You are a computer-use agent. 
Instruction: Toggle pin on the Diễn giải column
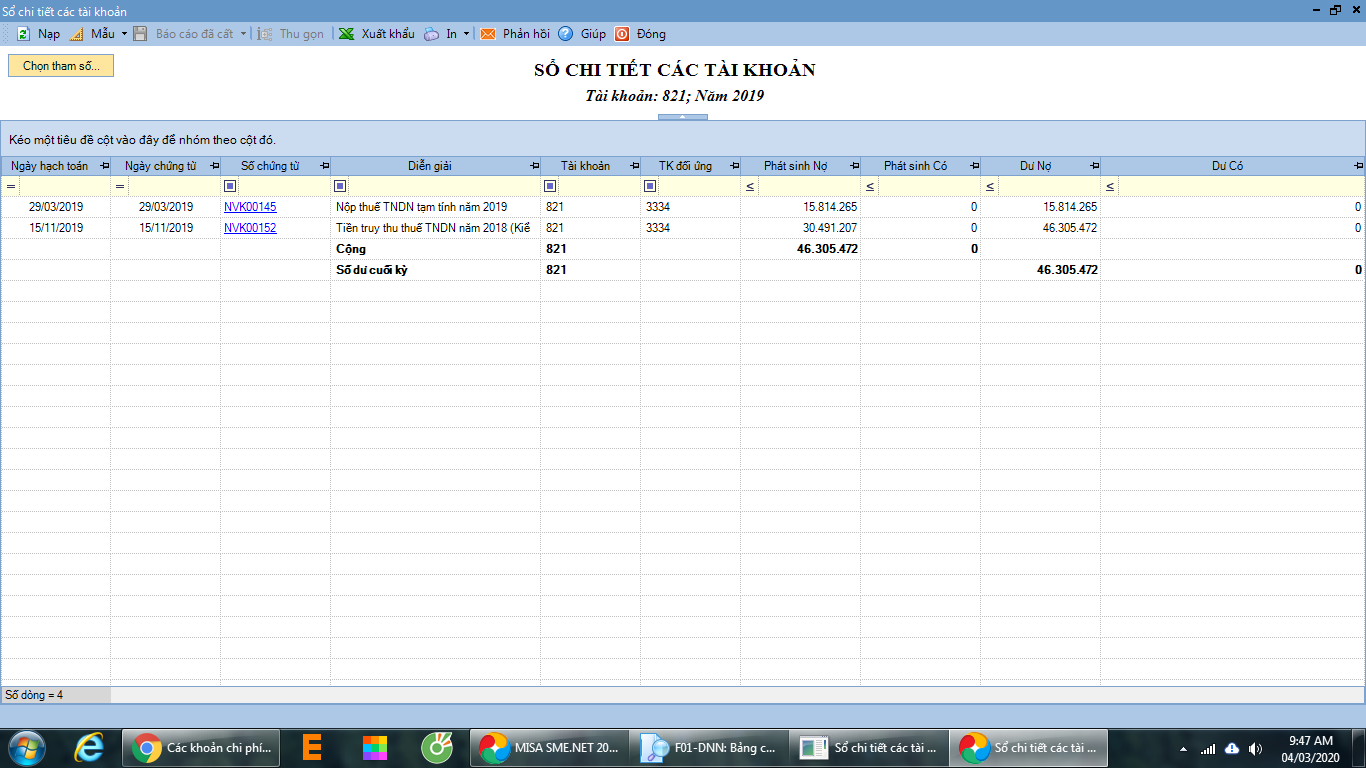coord(533,166)
